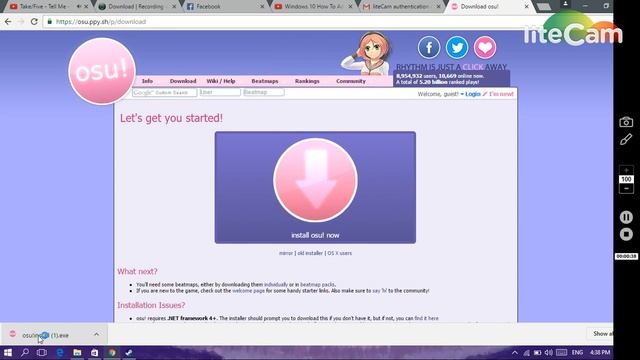Switch to Windows 10 How To tab
The height and width of the screenshot is (360, 640).
pos(313,7)
